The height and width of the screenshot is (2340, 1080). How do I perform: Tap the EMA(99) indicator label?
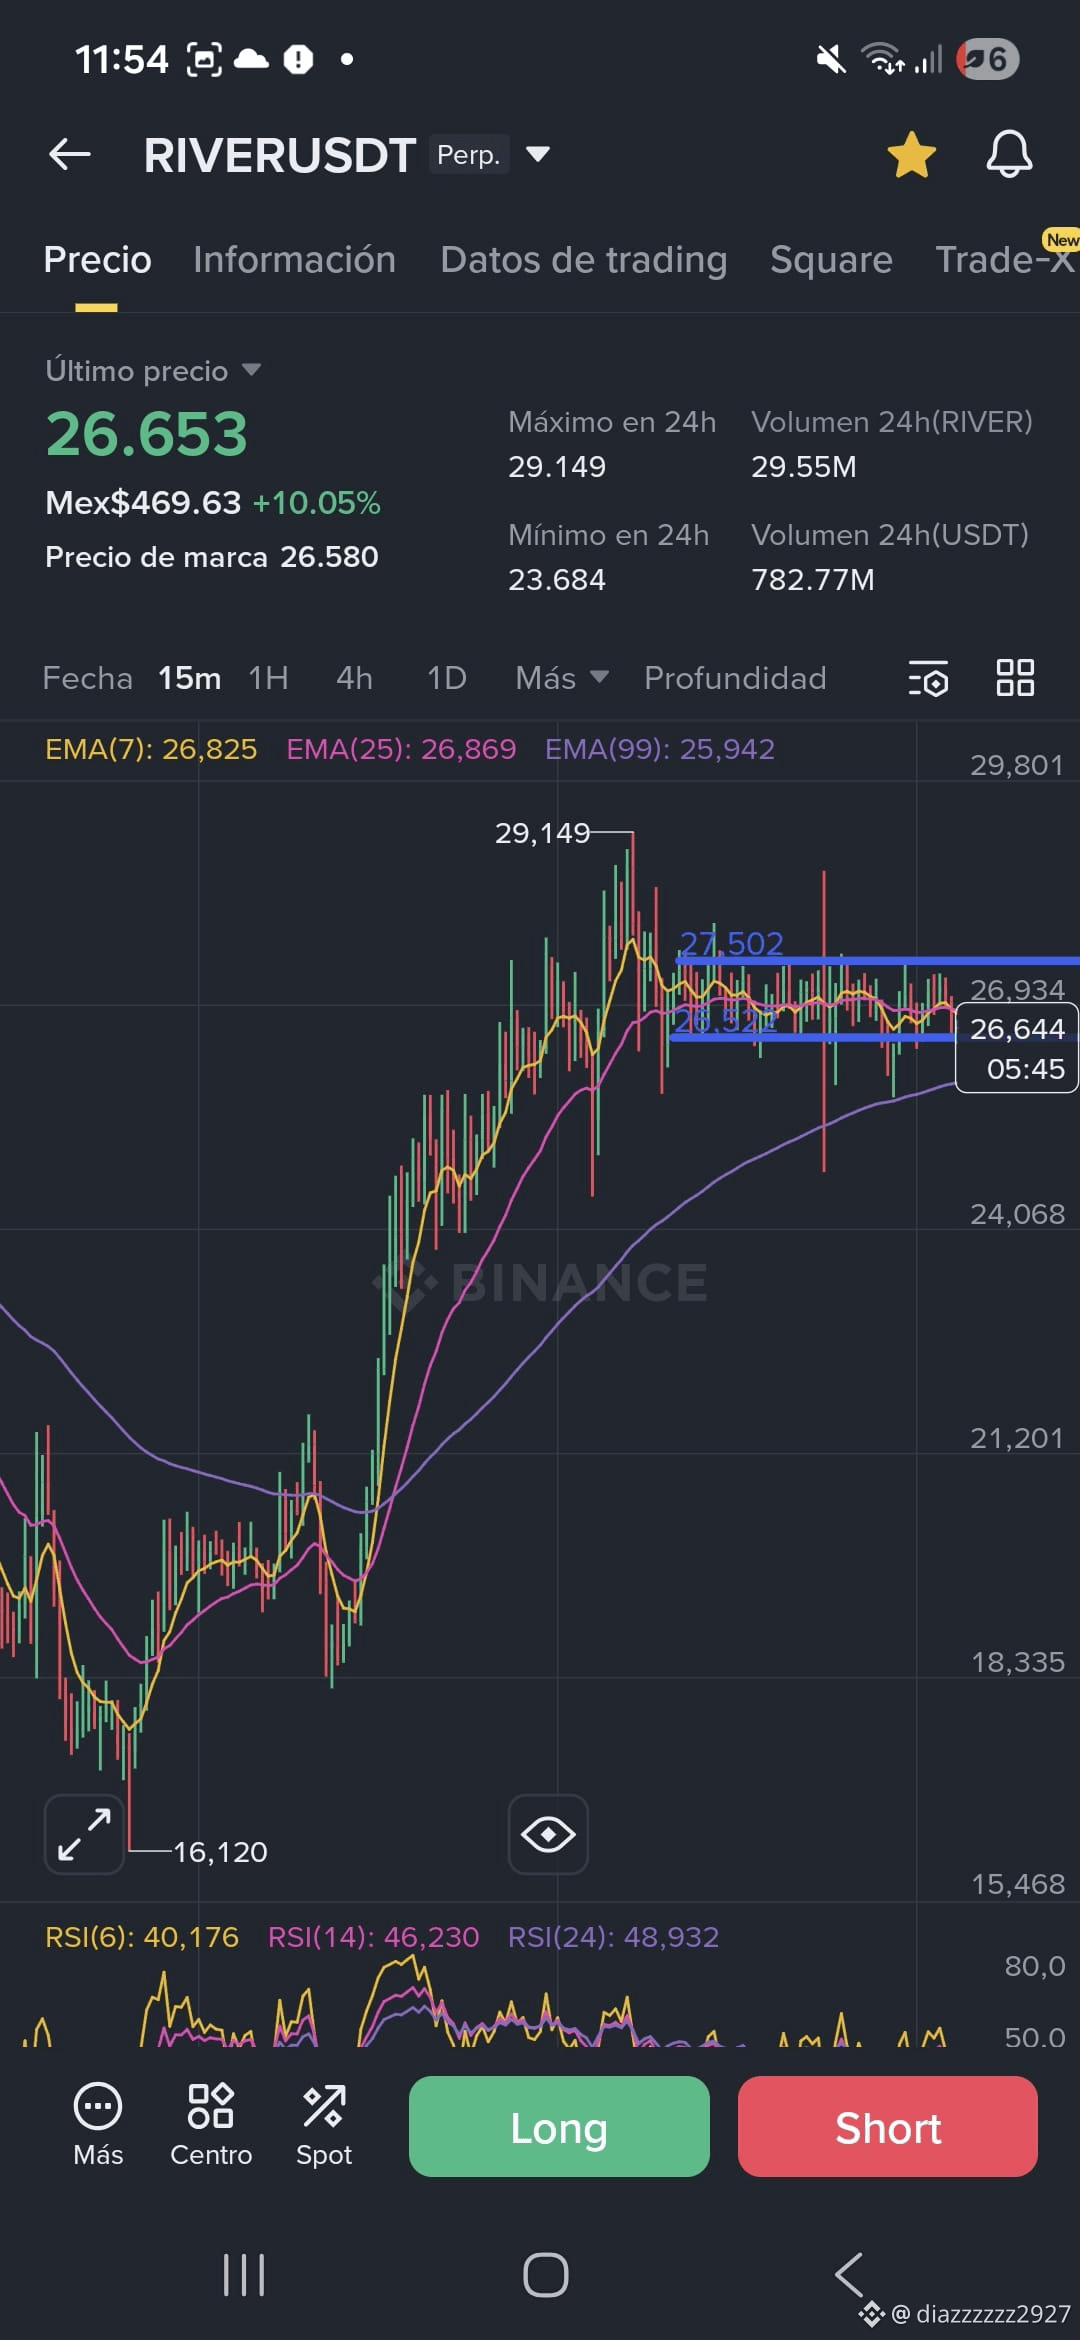point(659,749)
